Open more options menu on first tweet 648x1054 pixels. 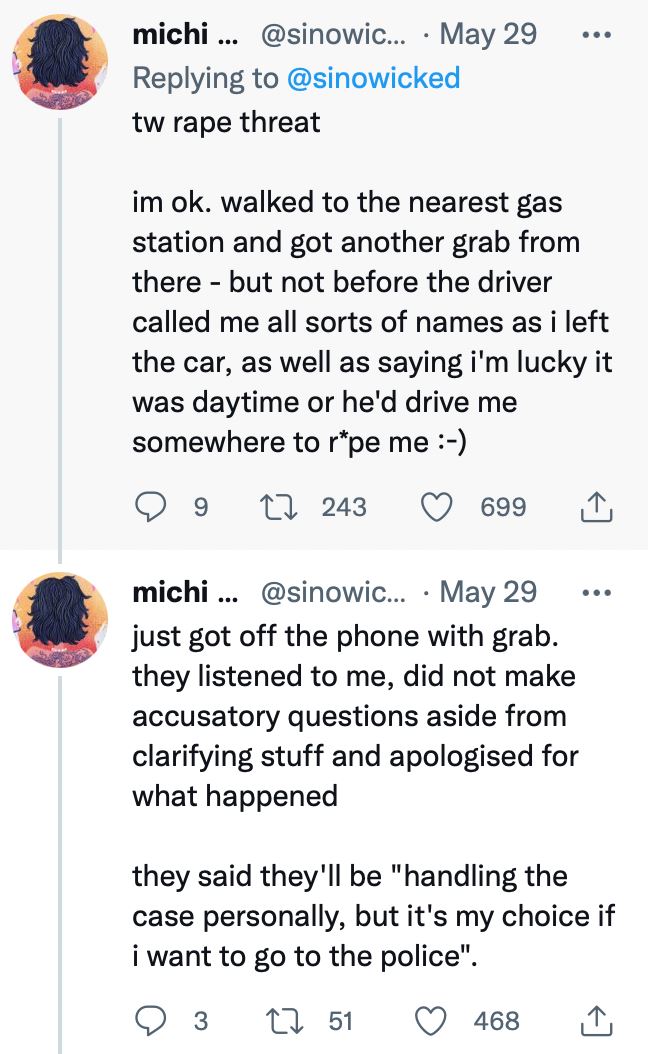[x=595, y=34]
